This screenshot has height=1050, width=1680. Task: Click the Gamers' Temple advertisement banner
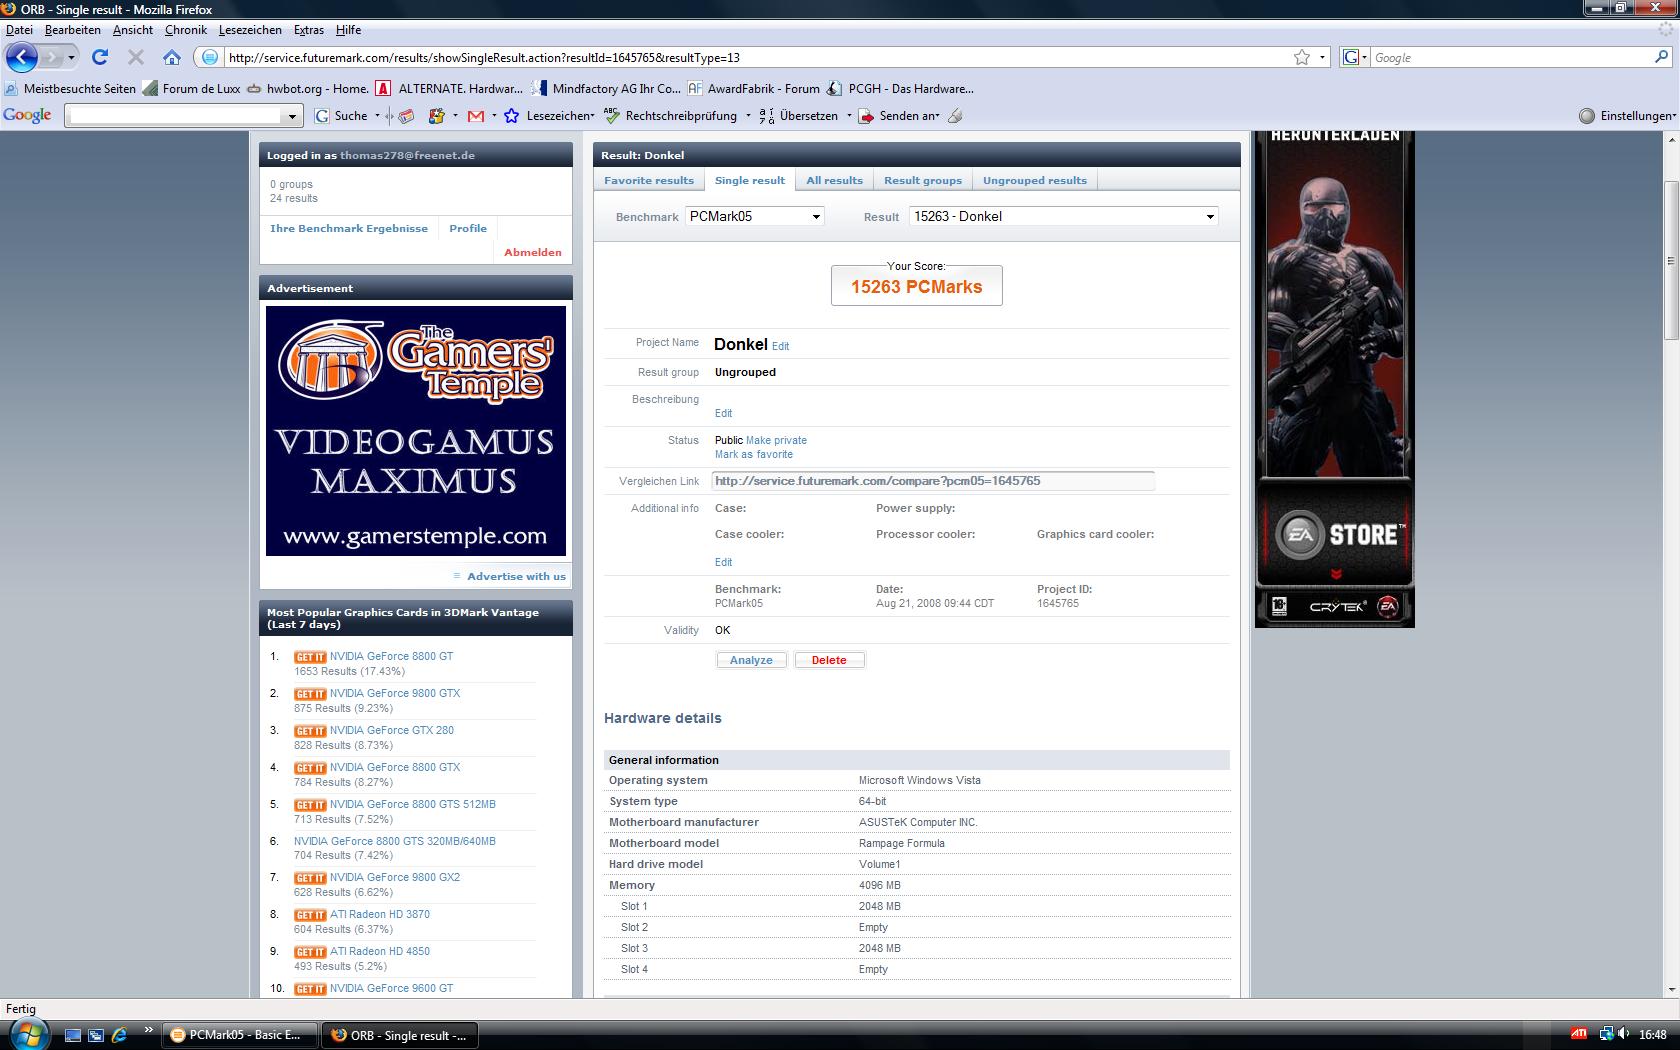(416, 430)
